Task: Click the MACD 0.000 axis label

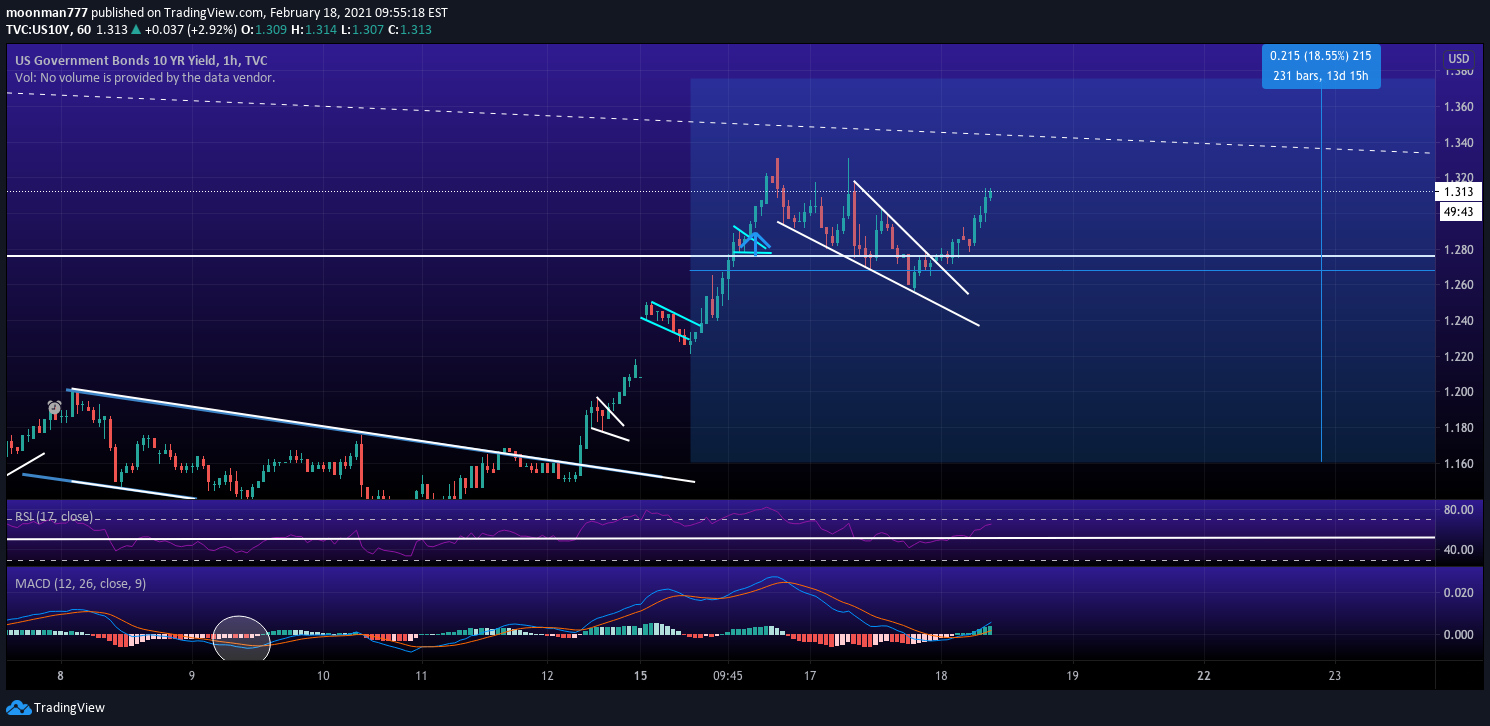Action: (1459, 635)
